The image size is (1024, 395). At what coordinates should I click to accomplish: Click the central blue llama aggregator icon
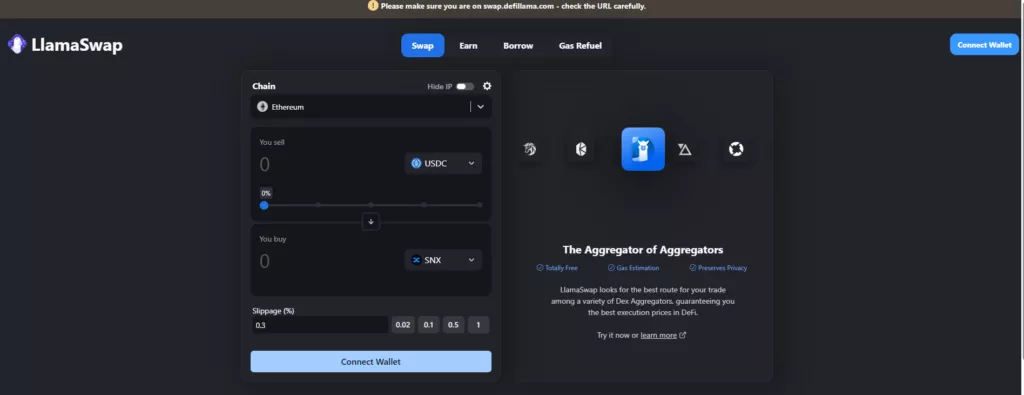point(643,149)
